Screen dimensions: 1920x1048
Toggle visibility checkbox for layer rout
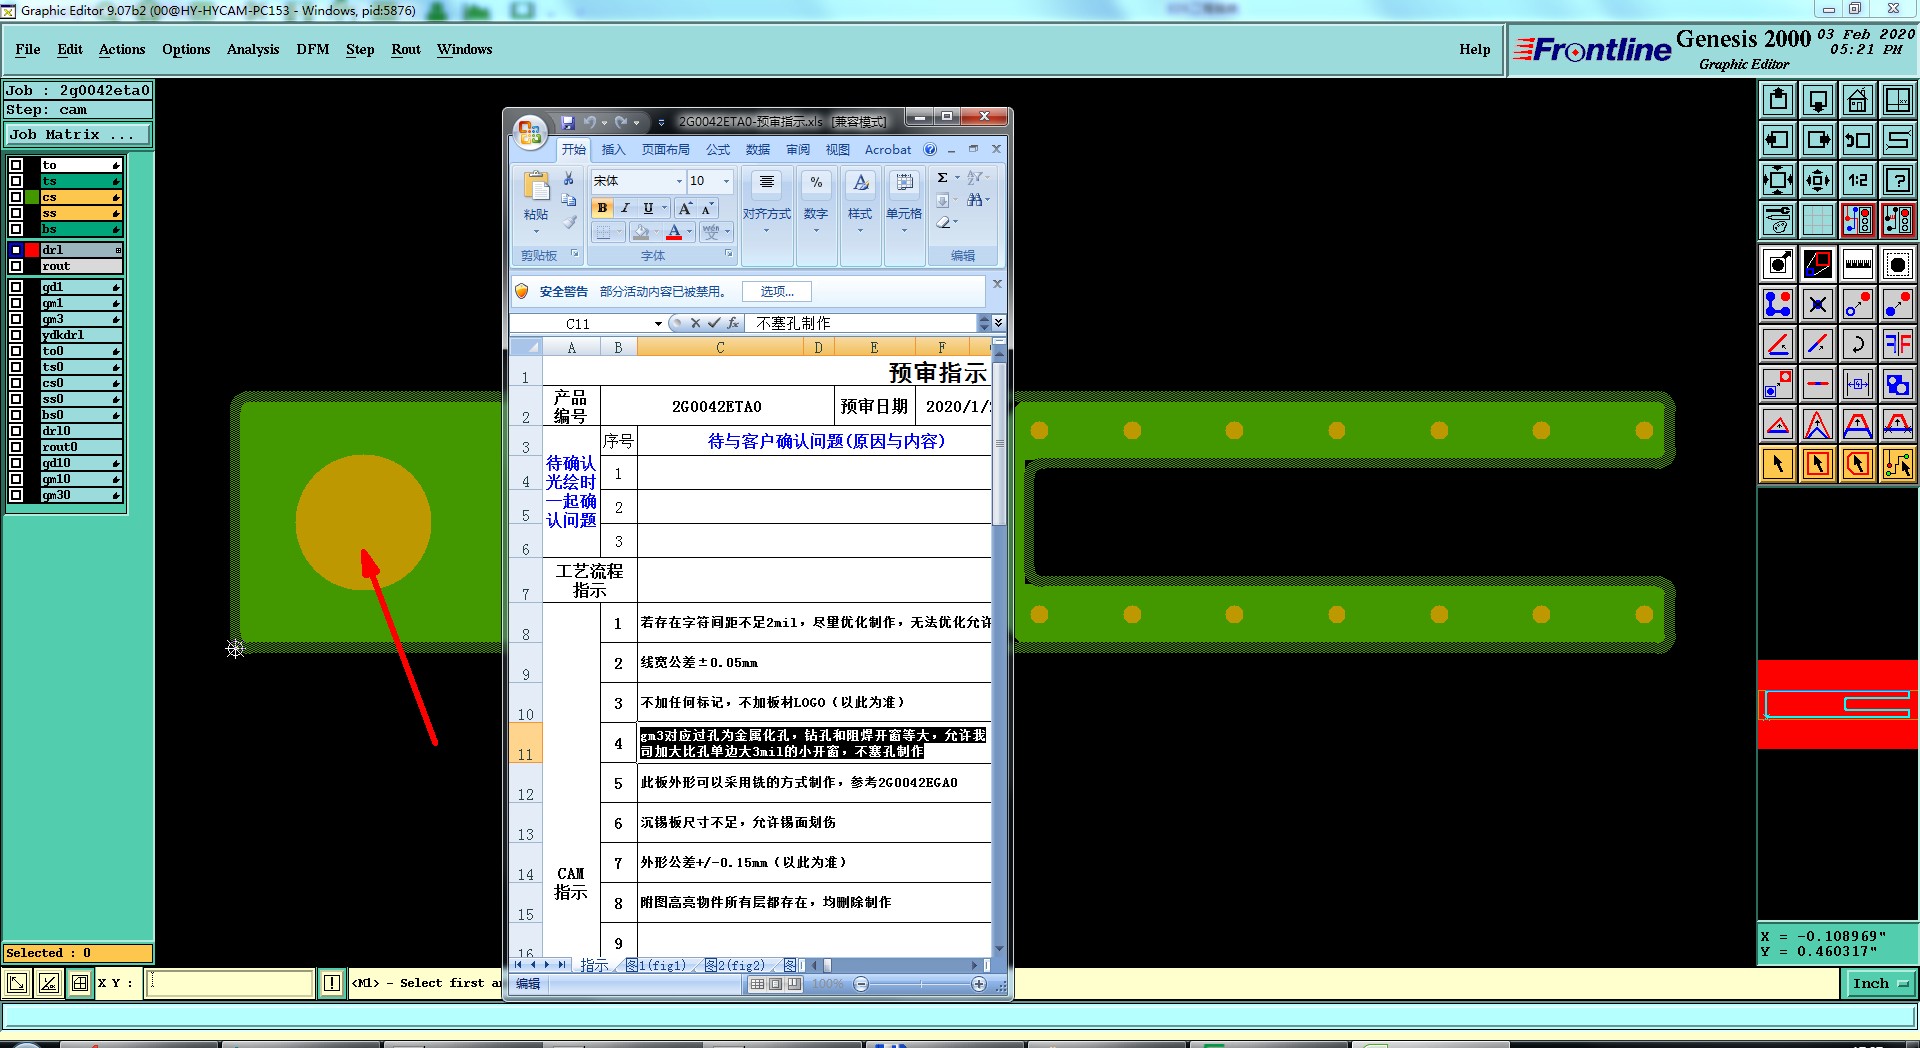pyautogui.click(x=16, y=266)
